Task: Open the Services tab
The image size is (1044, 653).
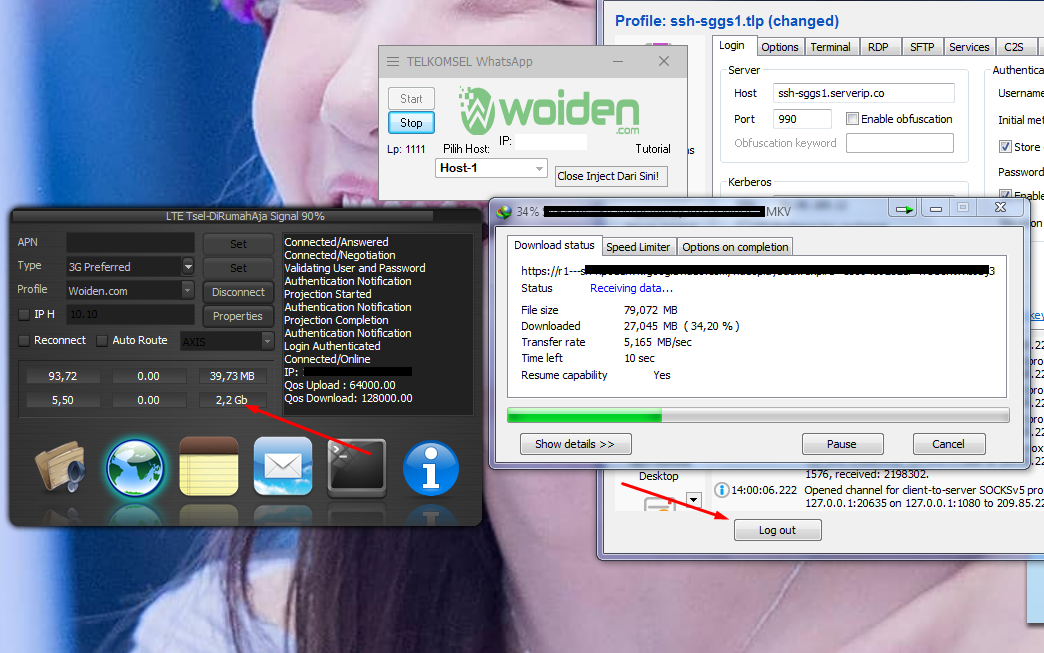Action: [969, 47]
